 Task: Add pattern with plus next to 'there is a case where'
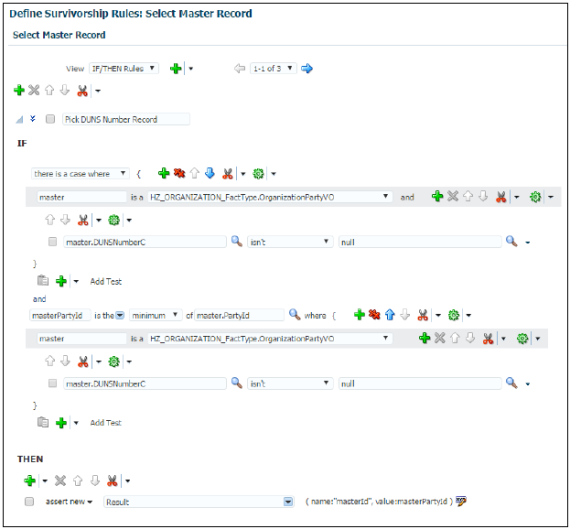[x=164, y=173]
